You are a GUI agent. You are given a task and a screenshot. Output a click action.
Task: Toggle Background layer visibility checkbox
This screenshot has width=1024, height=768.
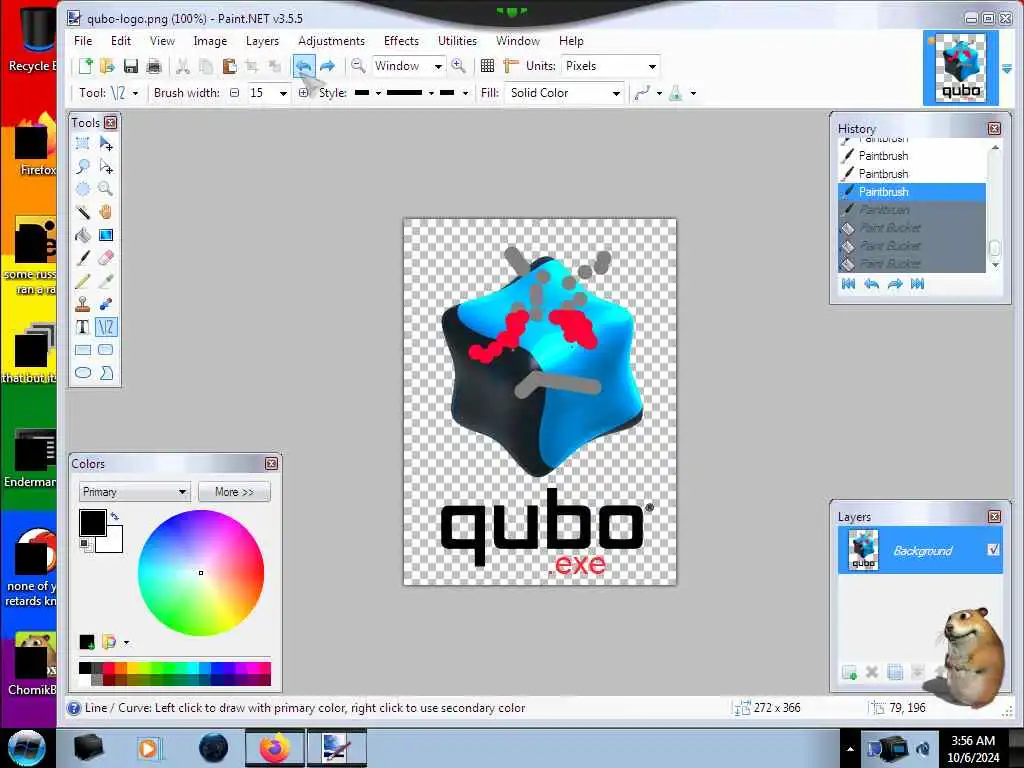pyautogui.click(x=993, y=550)
